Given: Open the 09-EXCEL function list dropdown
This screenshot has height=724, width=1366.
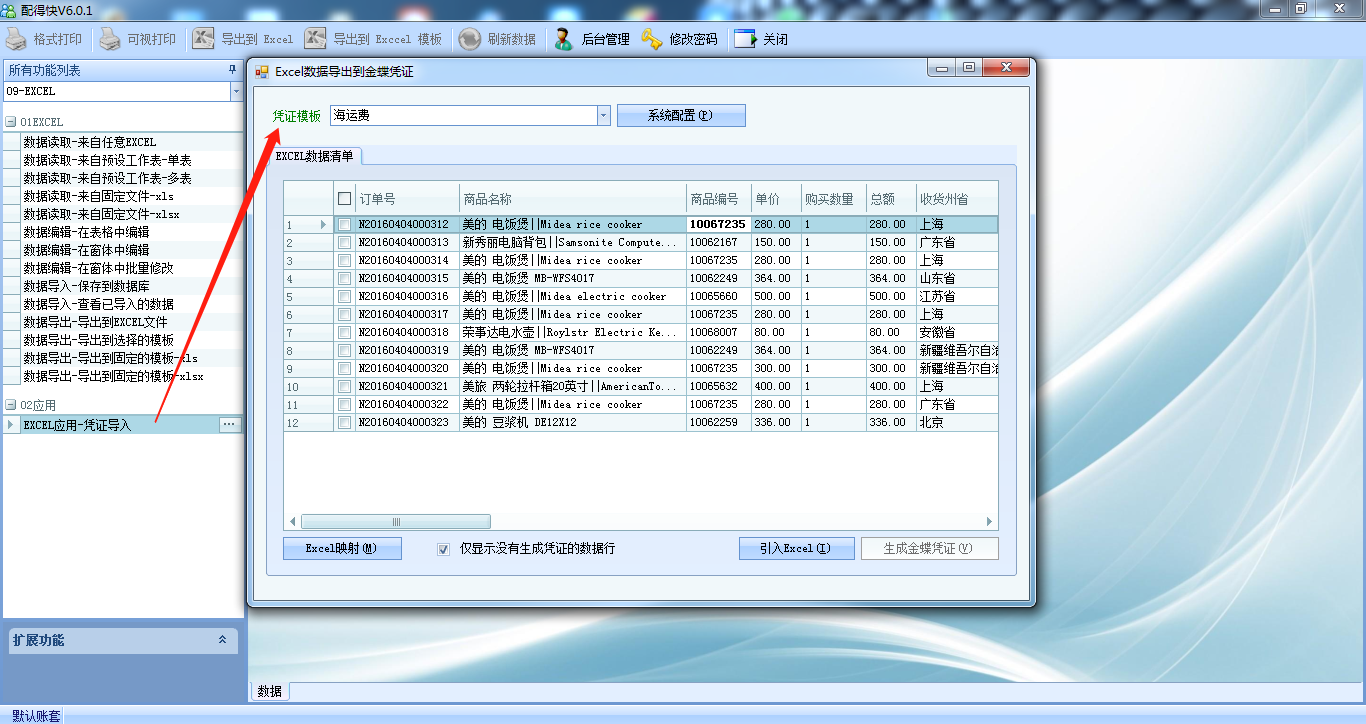Looking at the screenshot, I should [236, 92].
